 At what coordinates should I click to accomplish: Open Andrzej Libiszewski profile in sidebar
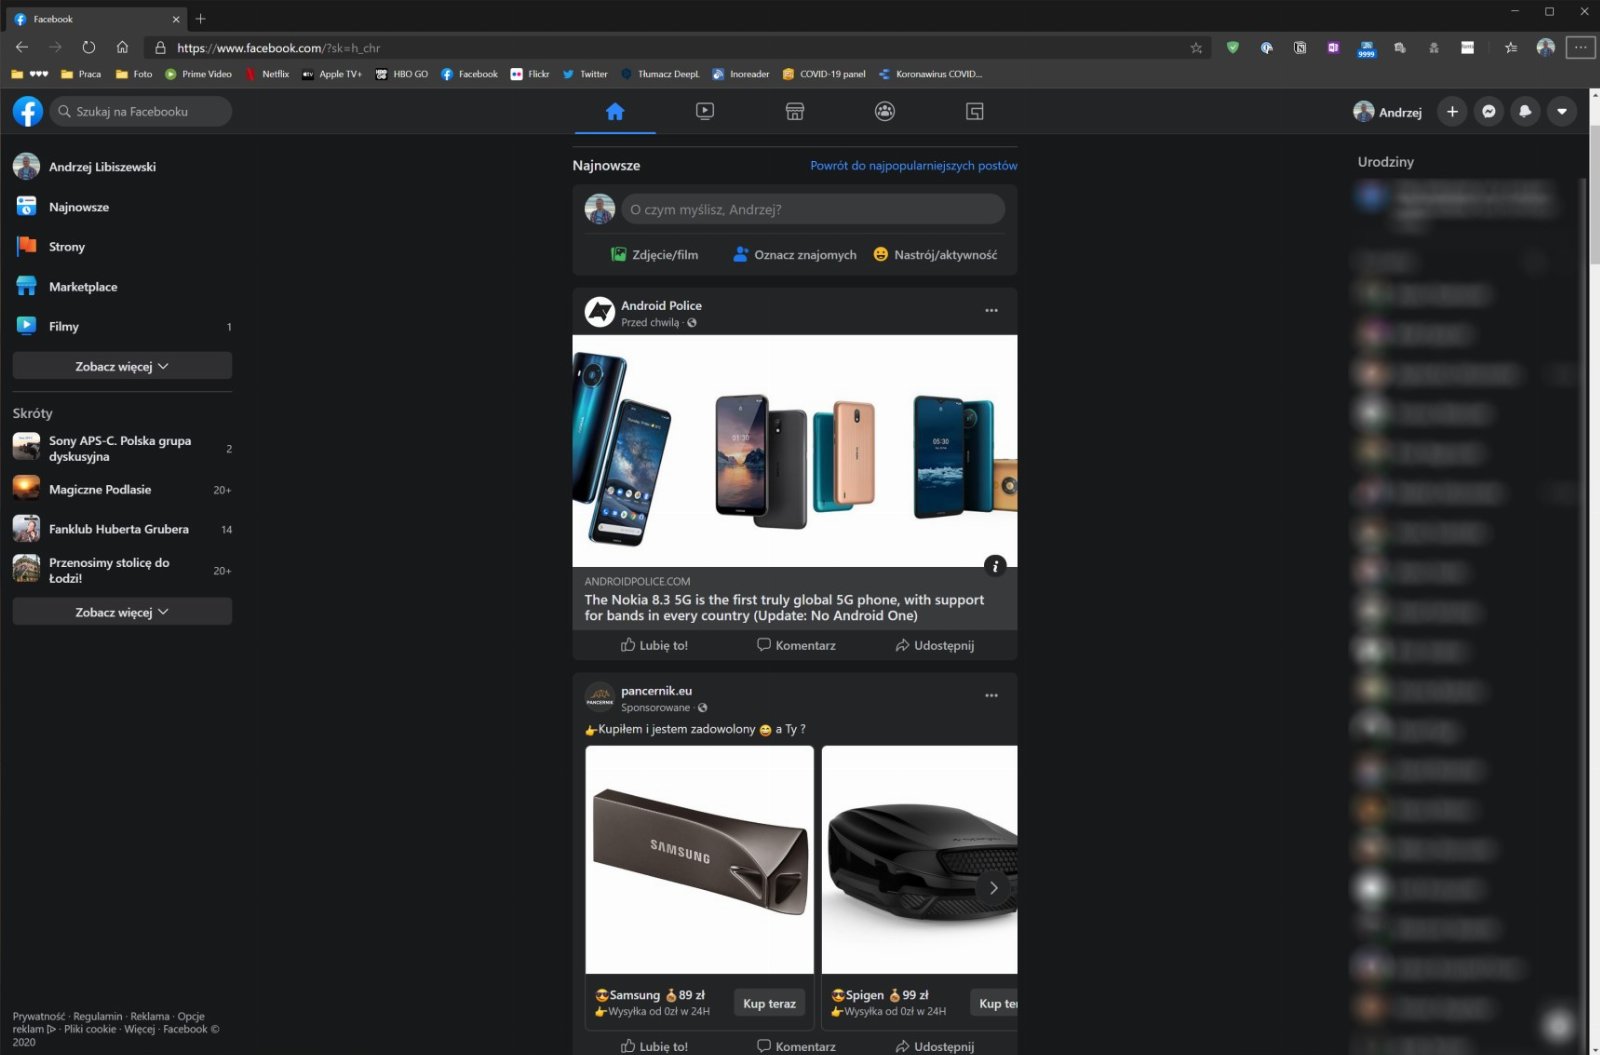(x=122, y=167)
